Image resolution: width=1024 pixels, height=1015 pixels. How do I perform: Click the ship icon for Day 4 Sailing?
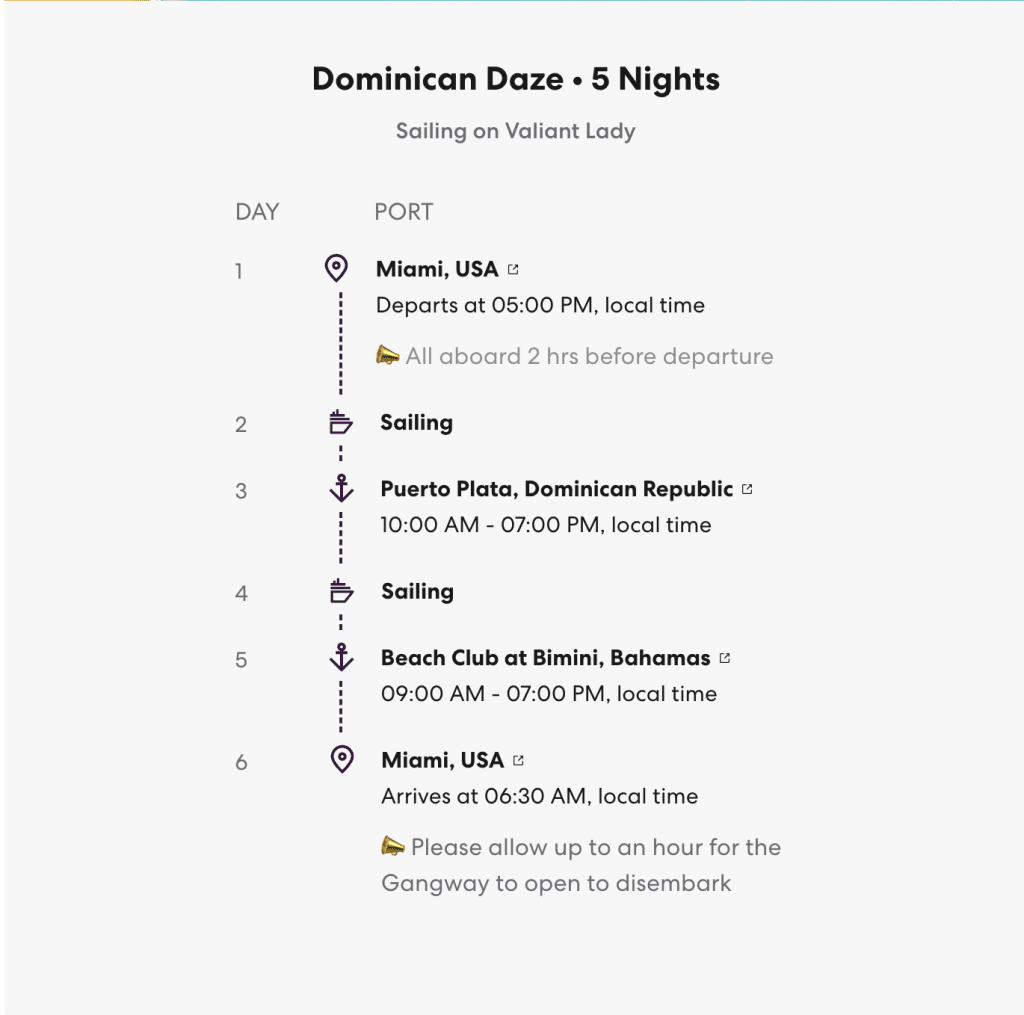click(342, 592)
